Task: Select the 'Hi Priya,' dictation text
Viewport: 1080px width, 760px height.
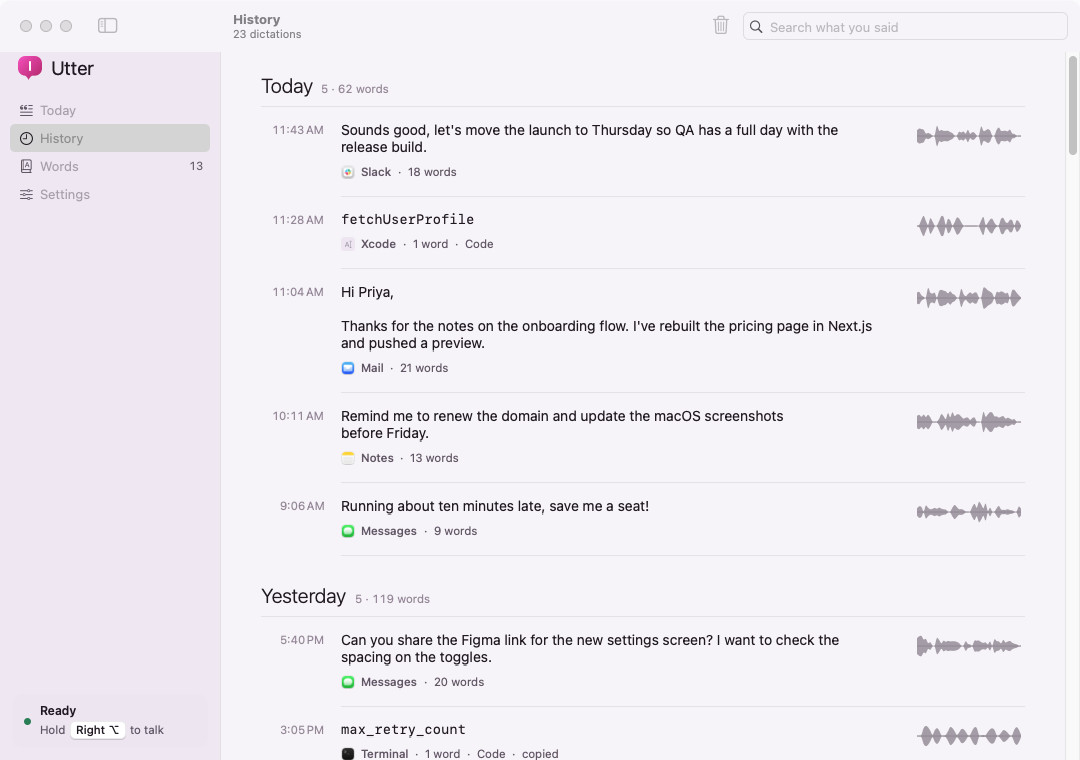Action: coord(367,292)
